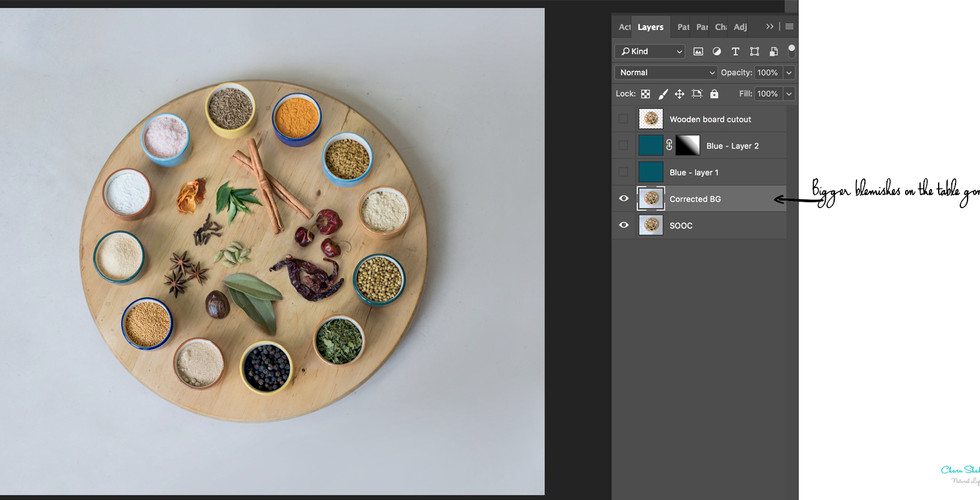Filter layers by type layer icon
Viewport: 980px width, 500px height.
(736, 51)
